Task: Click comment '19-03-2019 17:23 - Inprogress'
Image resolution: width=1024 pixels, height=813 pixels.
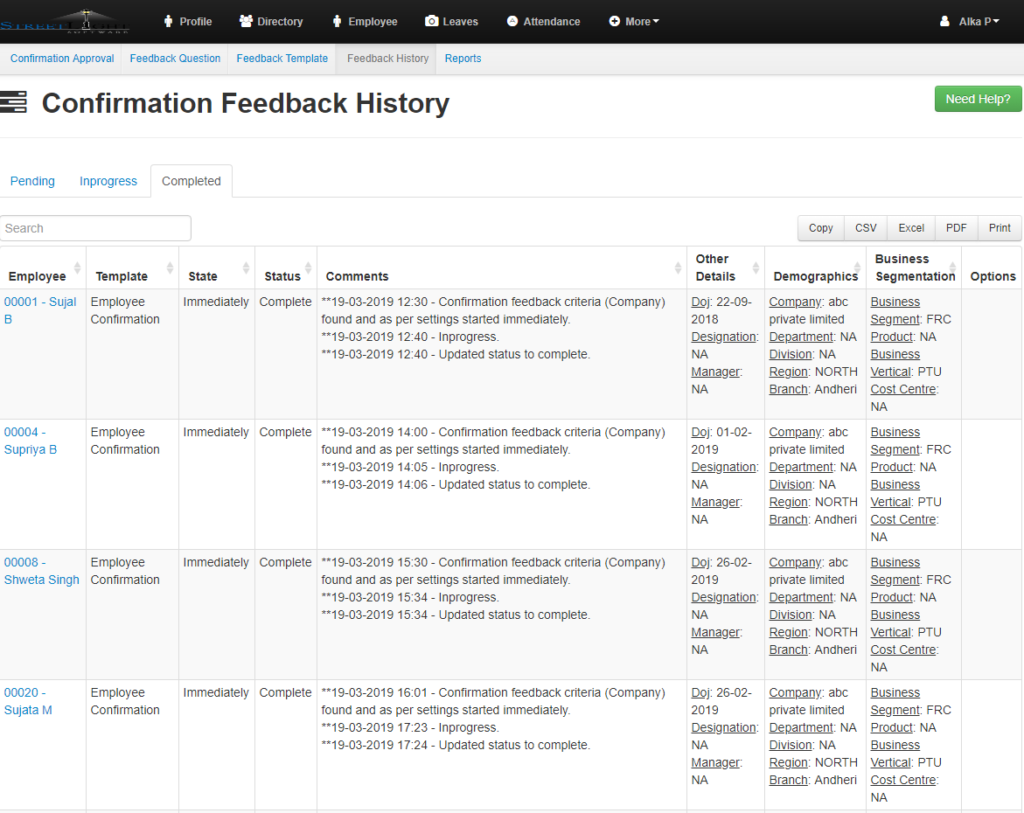Action: coord(410,727)
